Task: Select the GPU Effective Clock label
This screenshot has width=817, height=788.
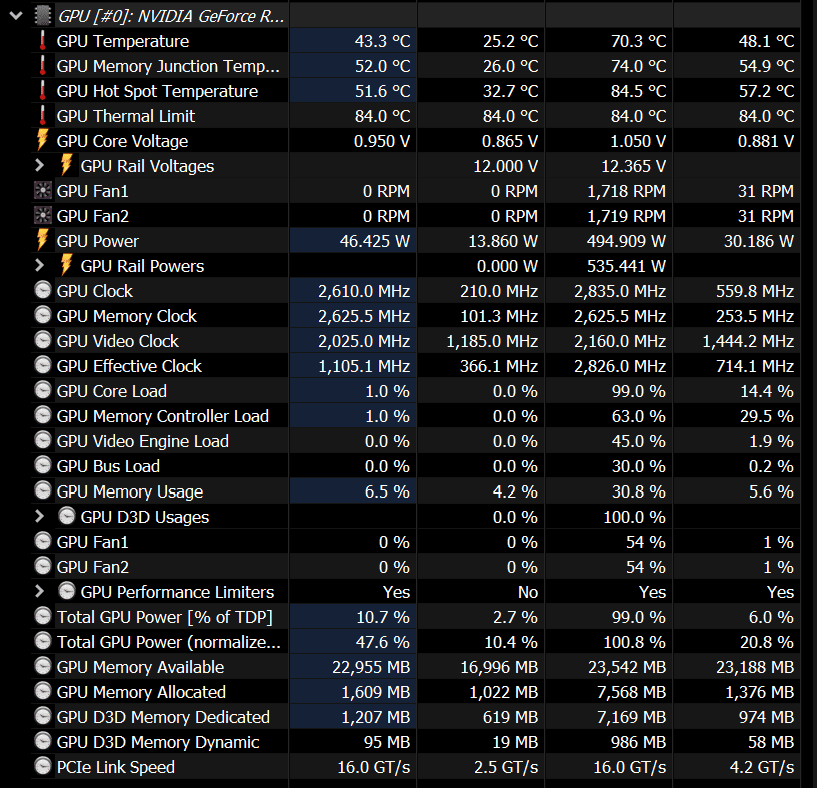Action: (129, 366)
